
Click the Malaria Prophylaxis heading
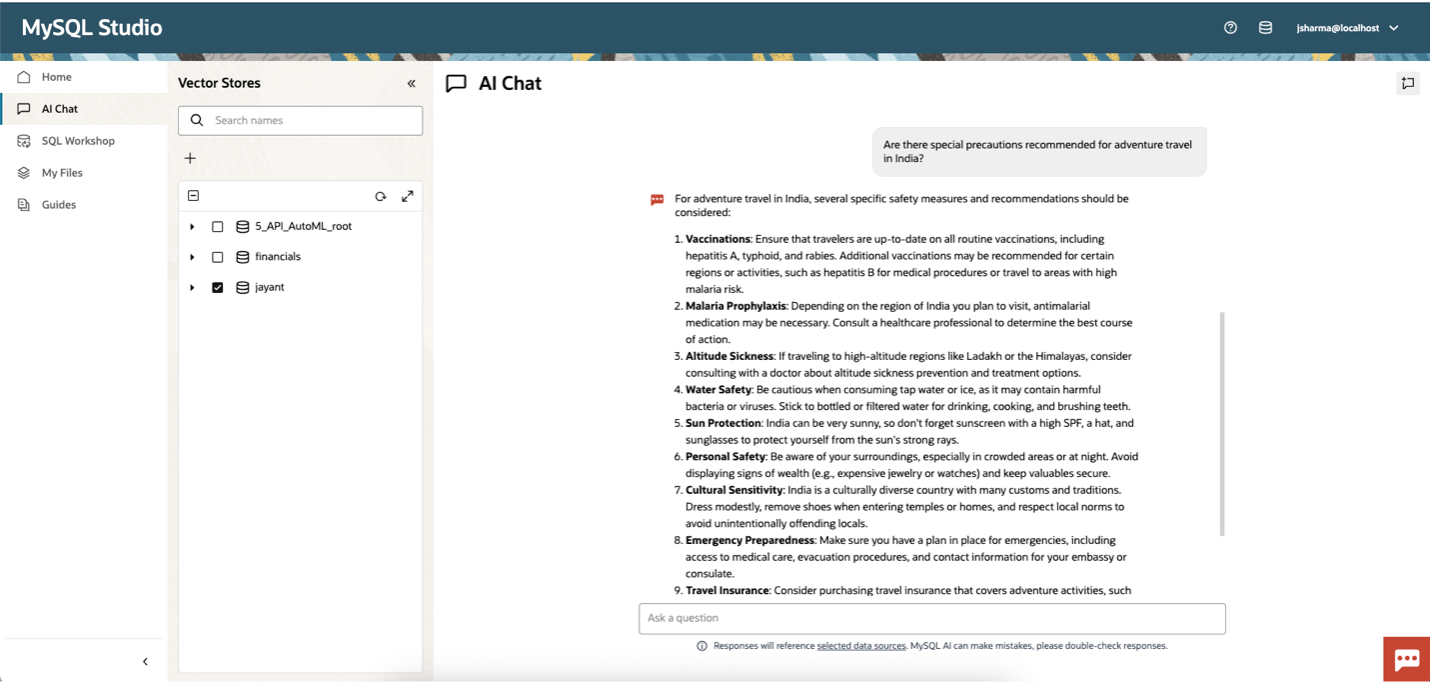(736, 306)
